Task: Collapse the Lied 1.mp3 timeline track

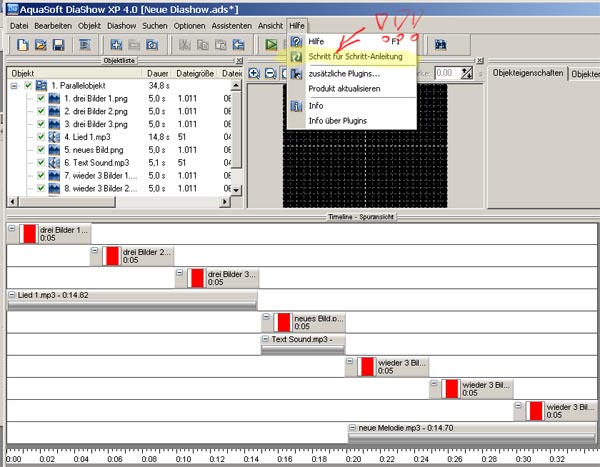Action: 11,295
